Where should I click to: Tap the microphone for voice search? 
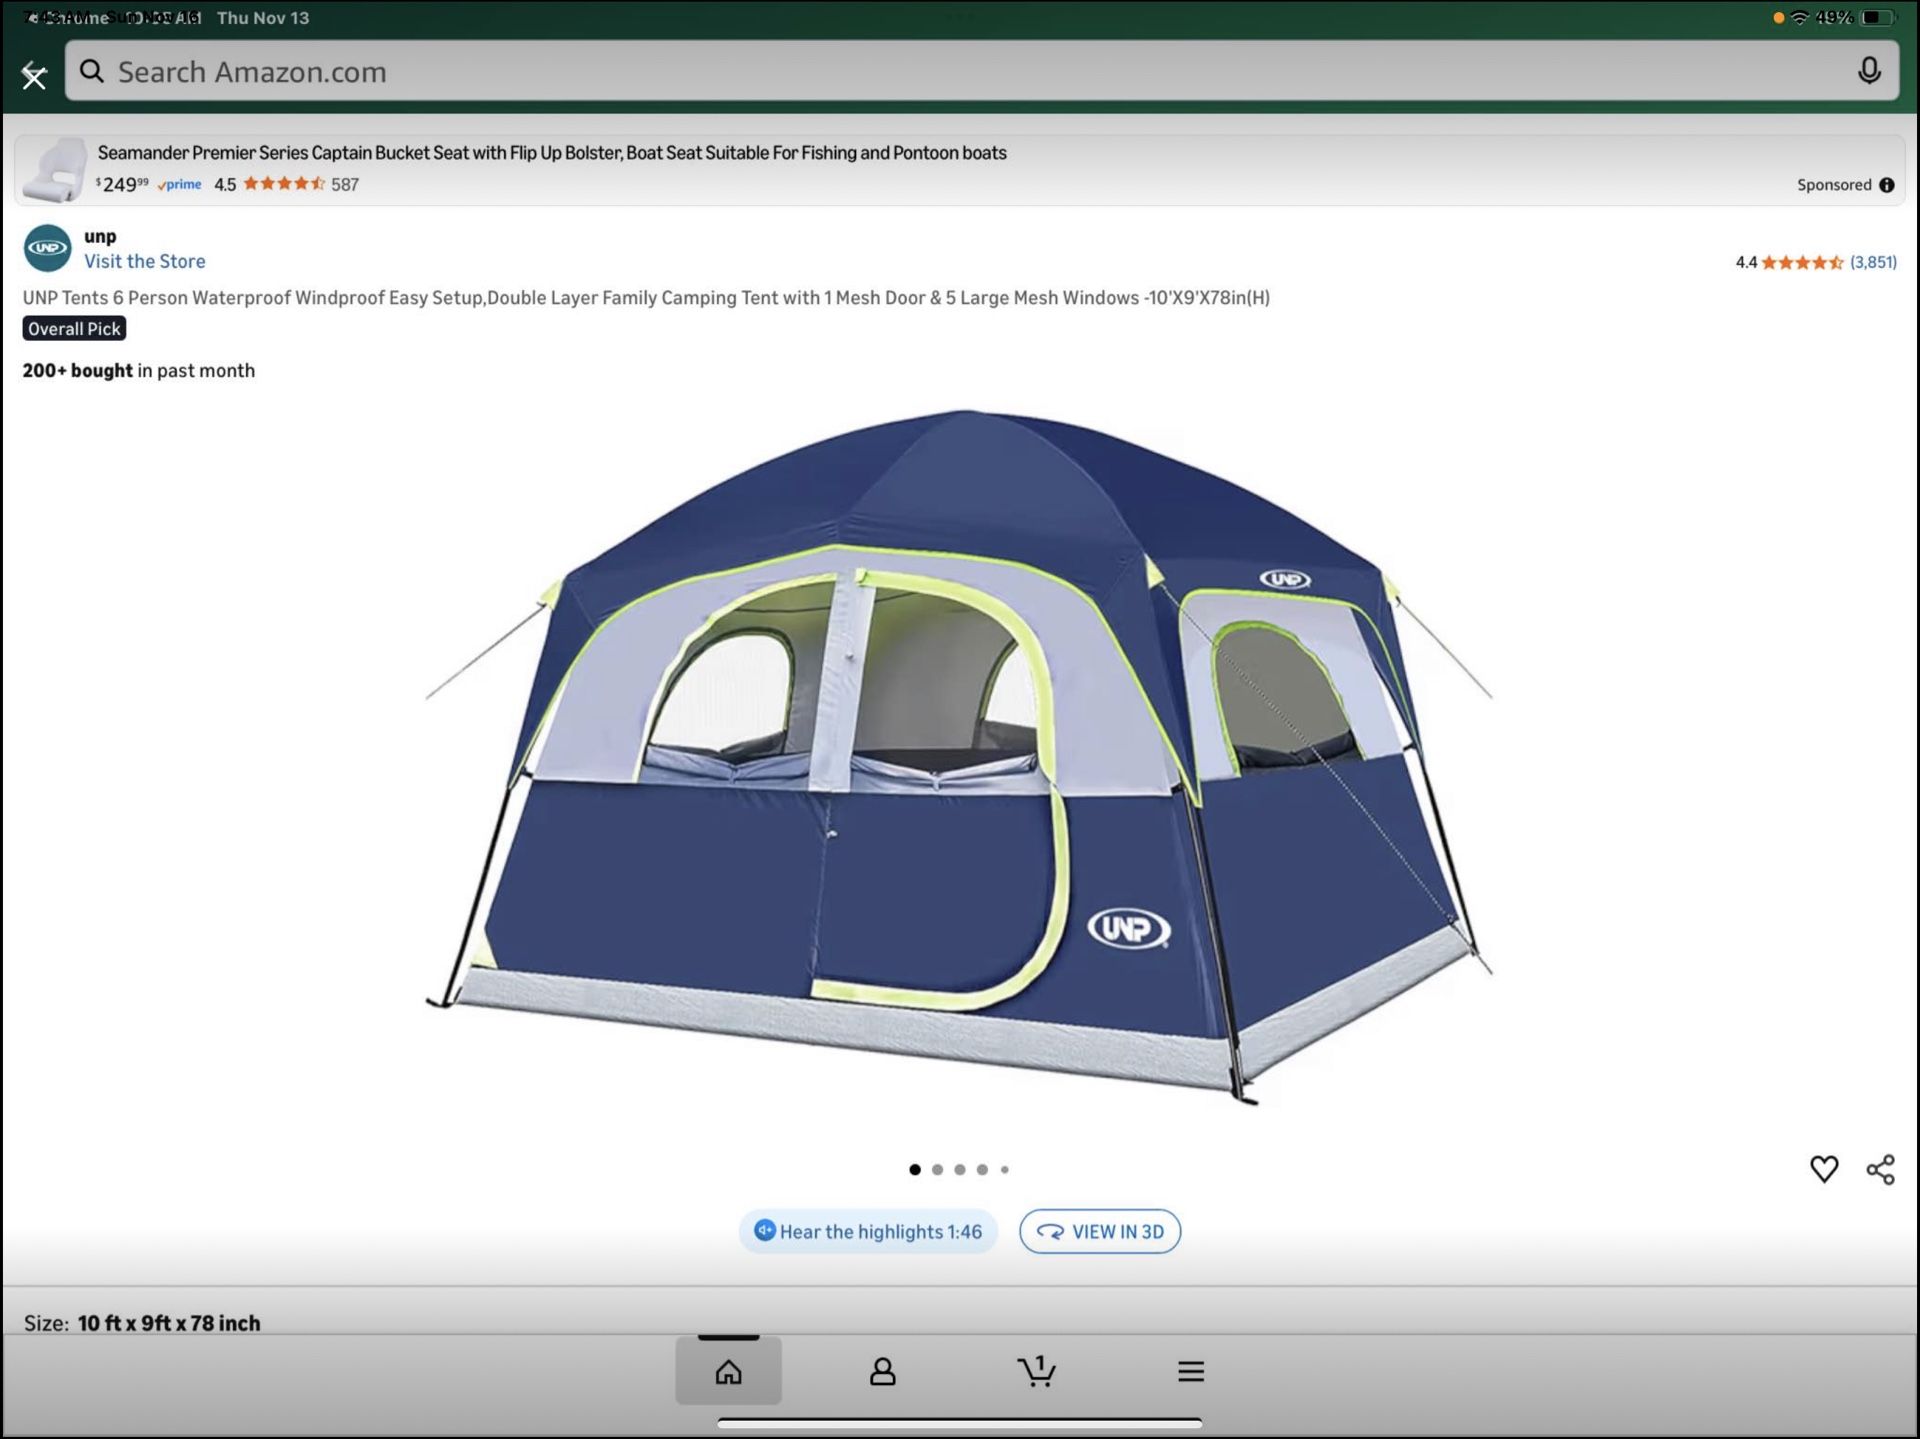coord(1869,71)
